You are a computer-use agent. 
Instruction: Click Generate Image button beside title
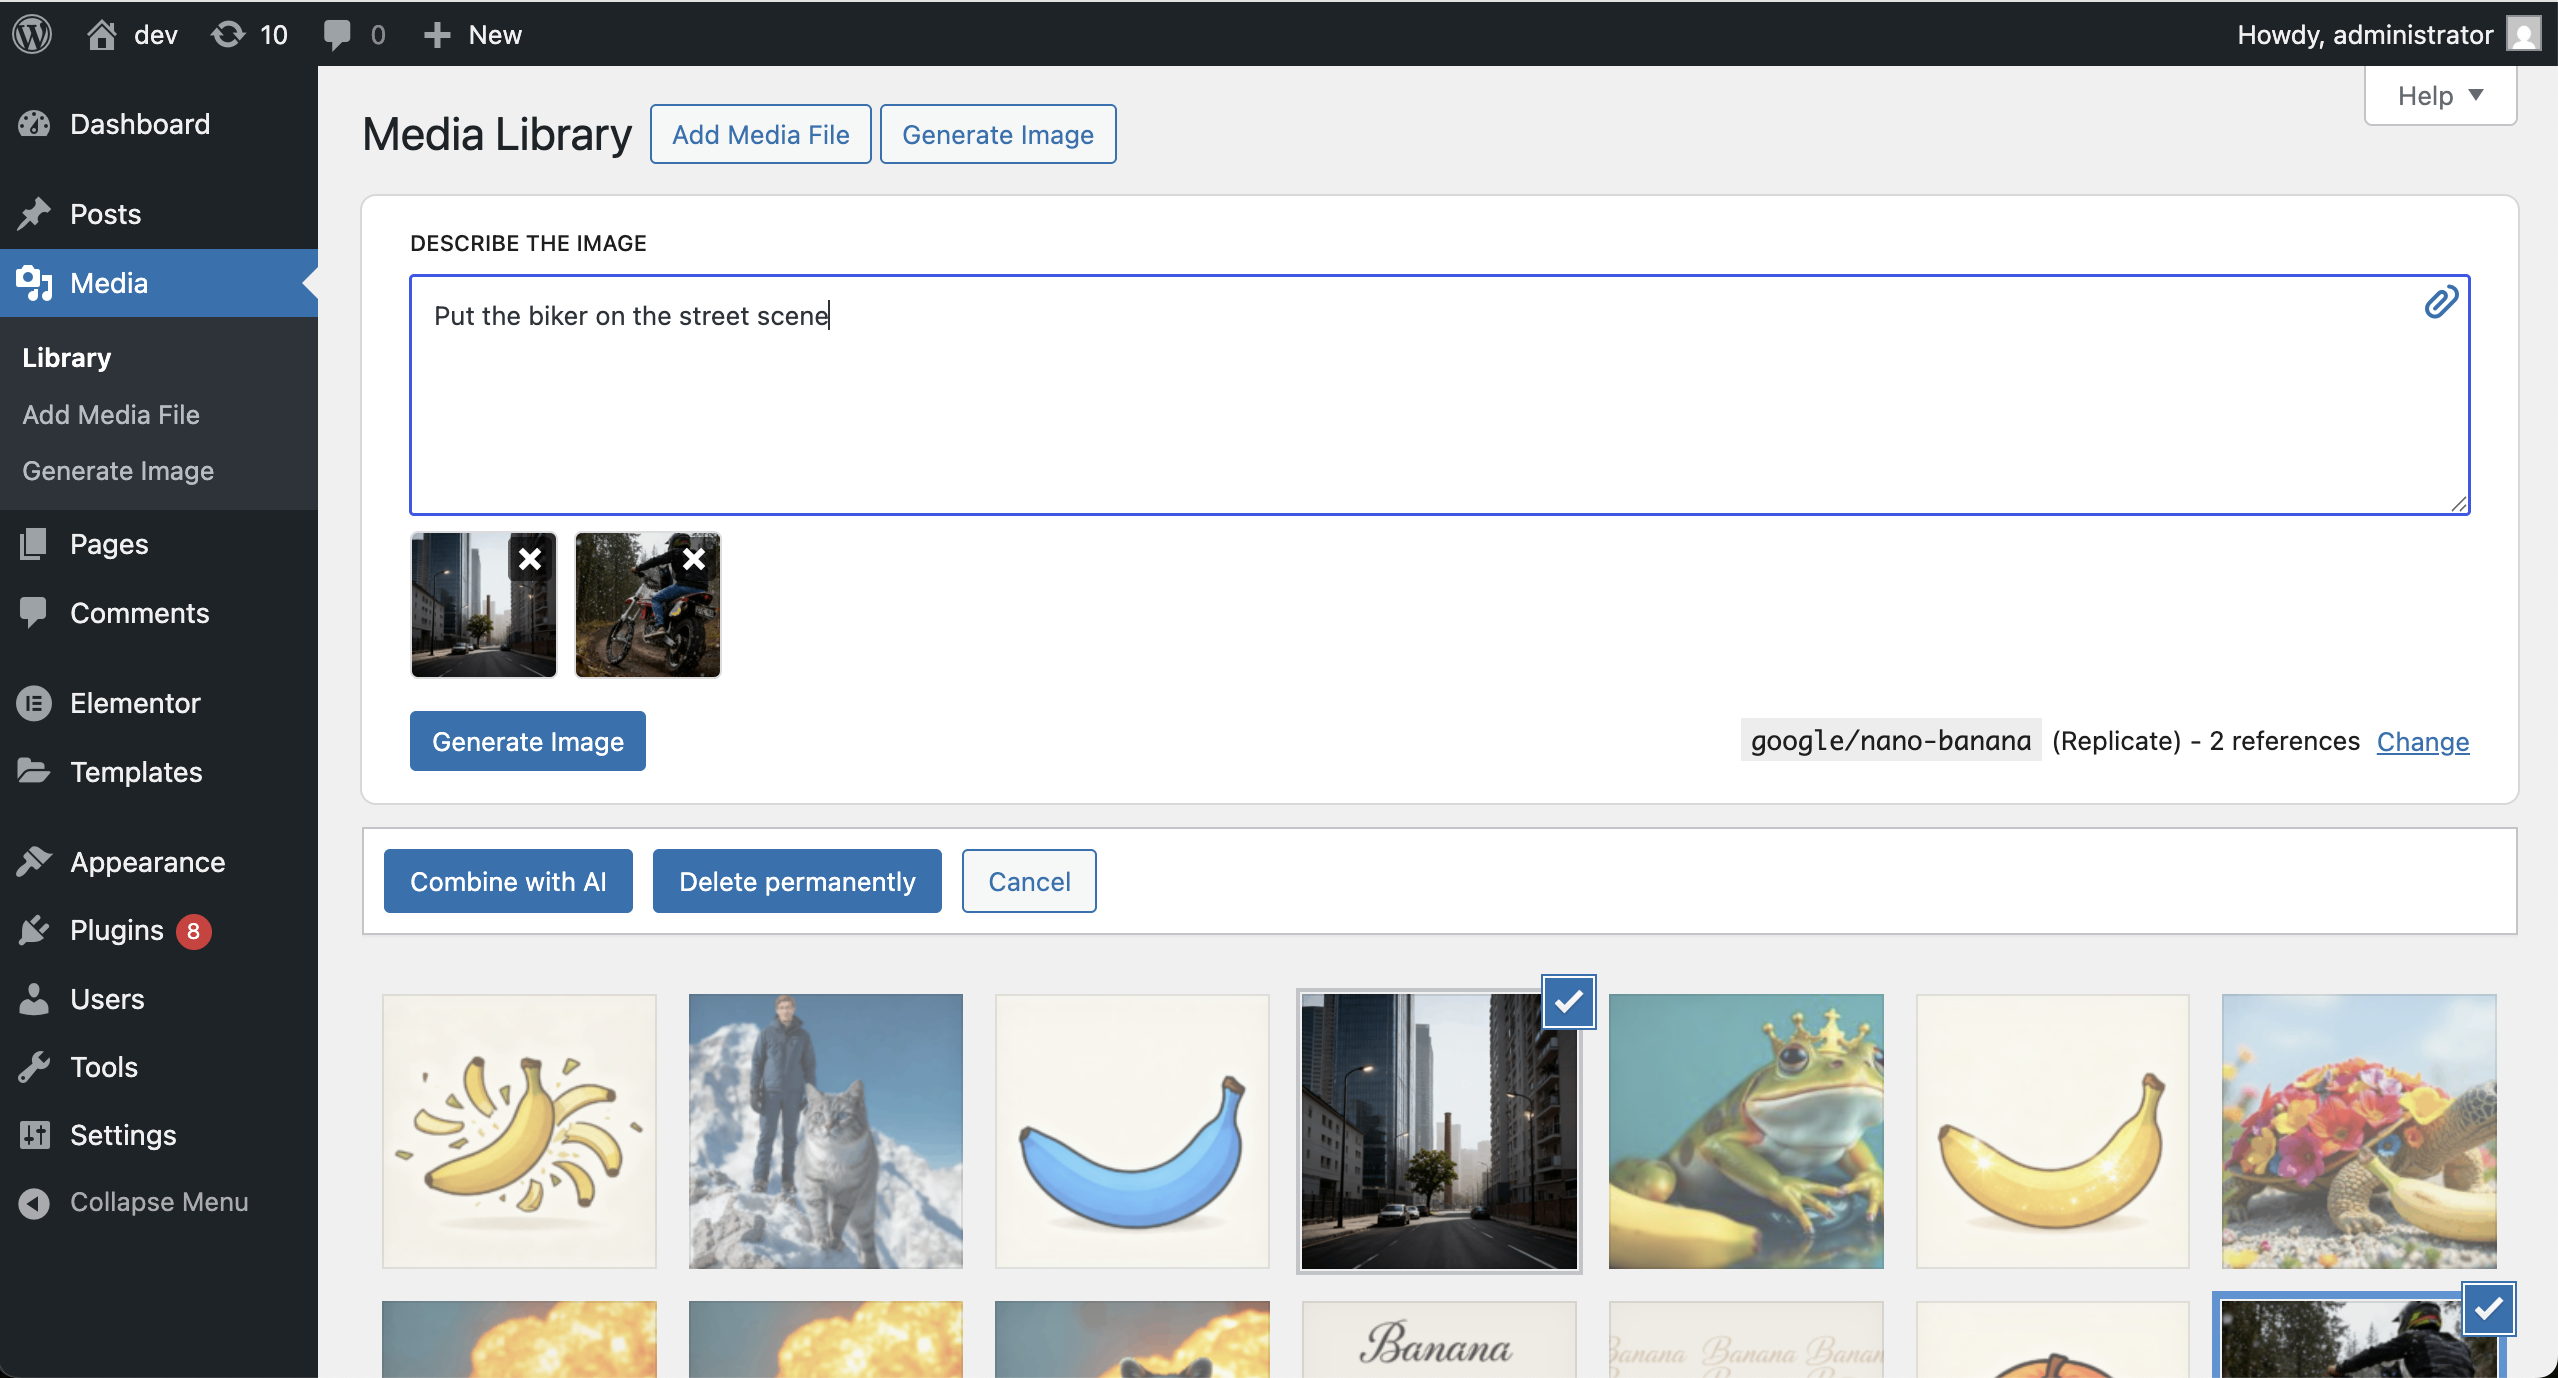pyautogui.click(x=998, y=134)
